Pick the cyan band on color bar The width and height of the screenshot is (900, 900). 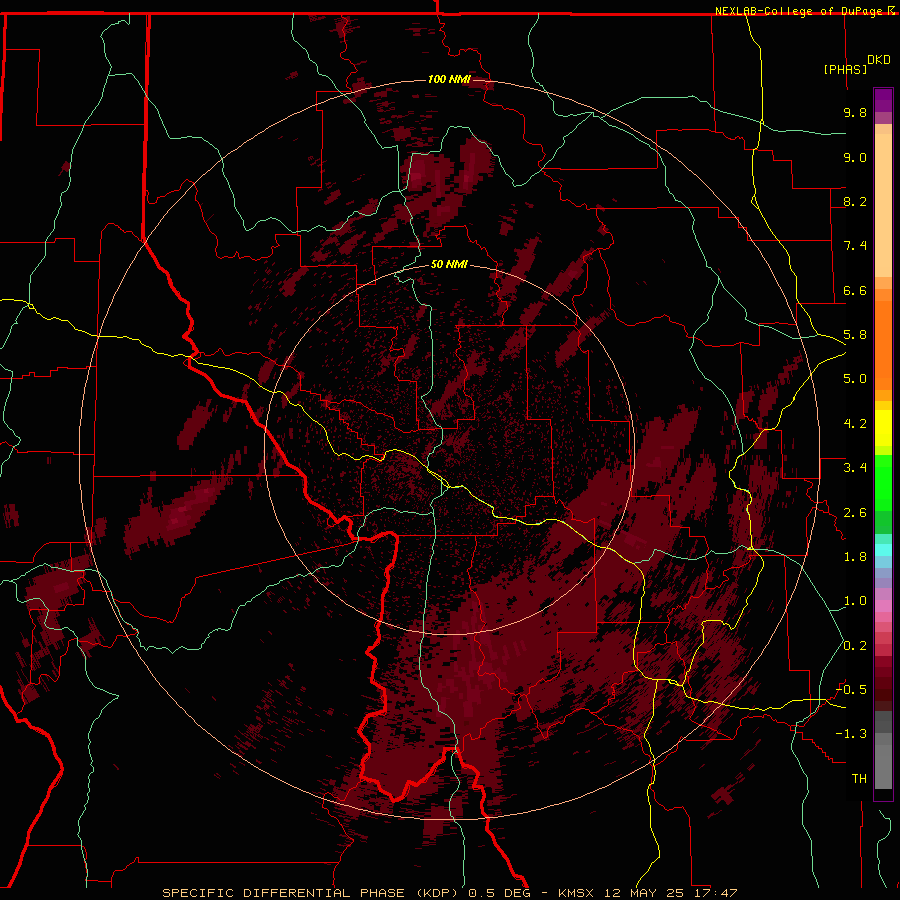[883, 550]
